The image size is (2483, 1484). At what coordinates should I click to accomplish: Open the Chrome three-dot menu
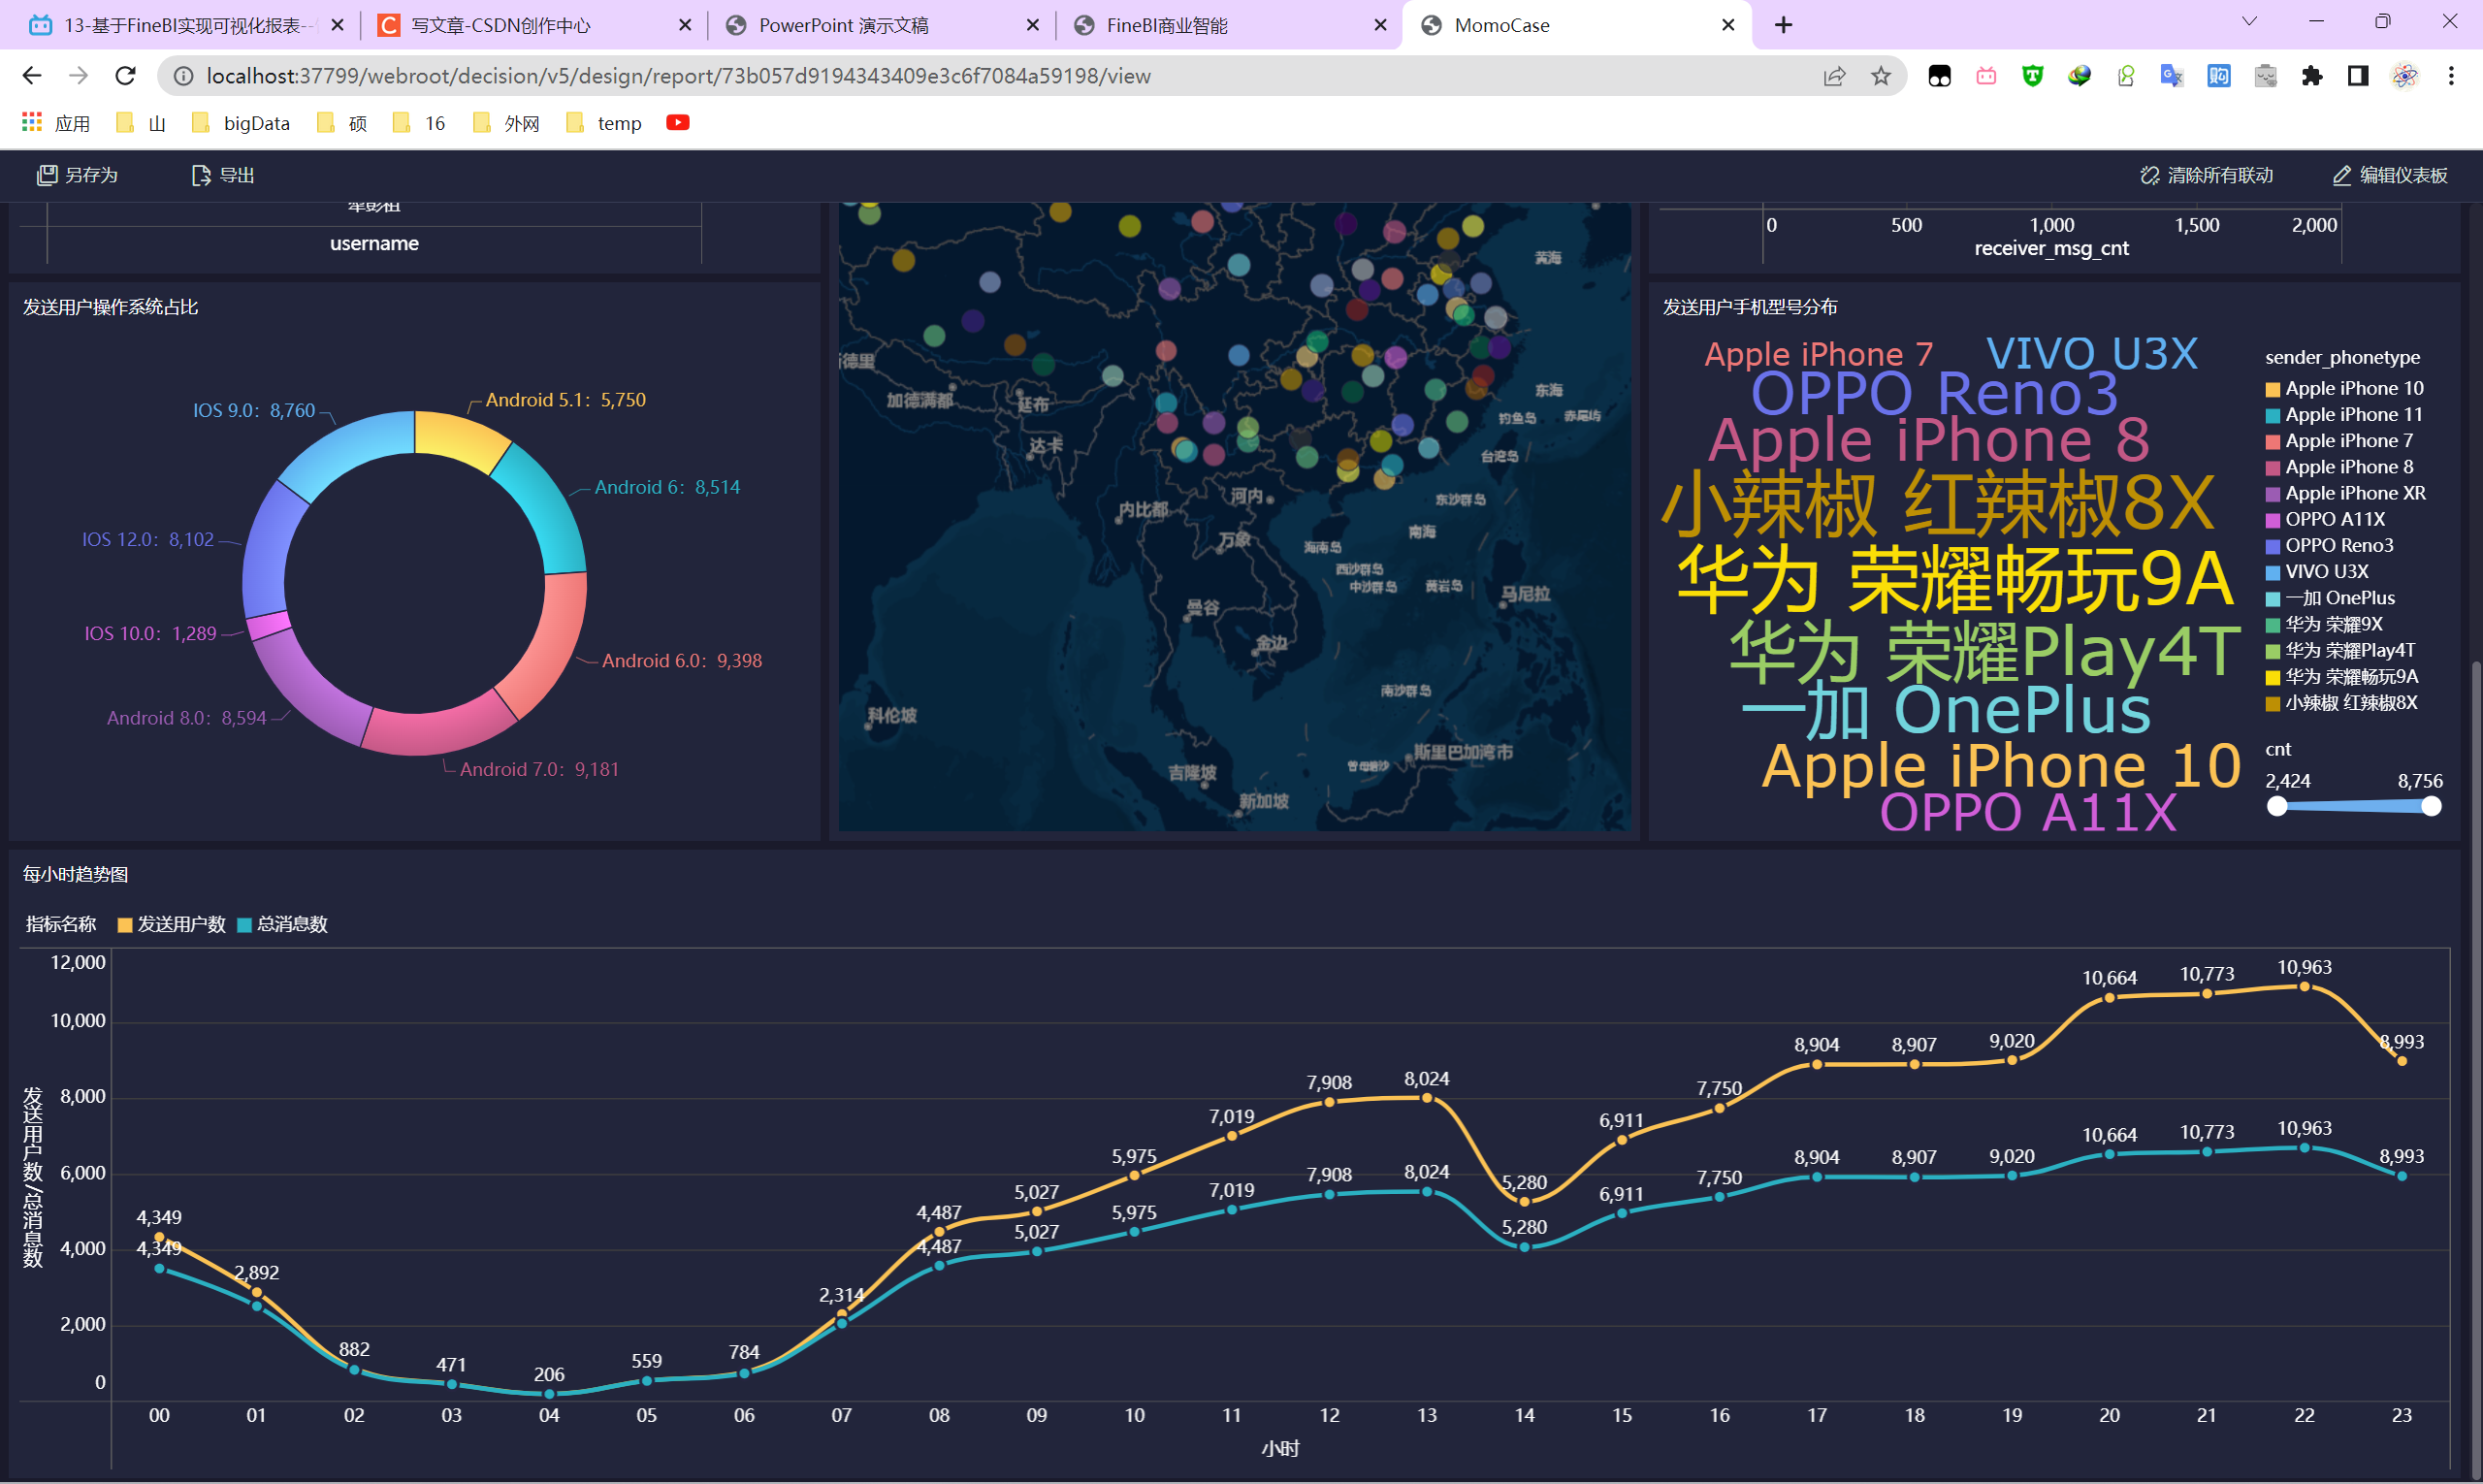pos(2450,76)
